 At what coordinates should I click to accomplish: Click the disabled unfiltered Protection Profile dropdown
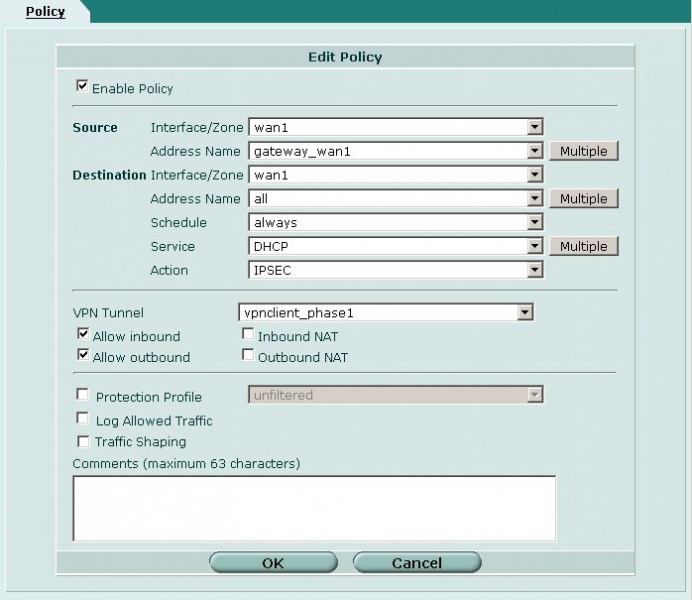click(x=396, y=395)
